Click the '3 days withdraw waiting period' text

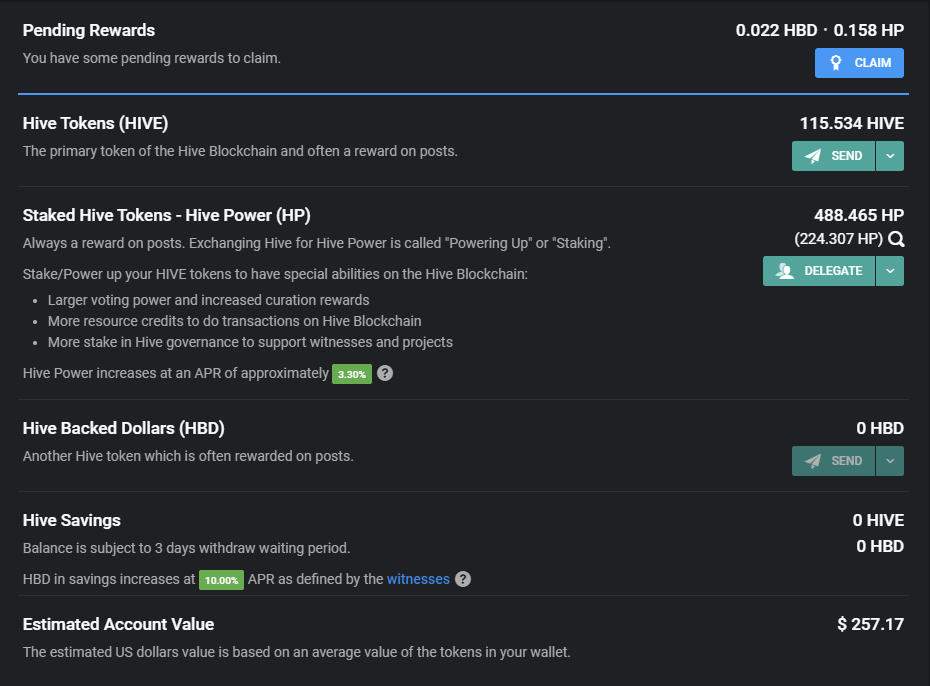(x=252, y=548)
